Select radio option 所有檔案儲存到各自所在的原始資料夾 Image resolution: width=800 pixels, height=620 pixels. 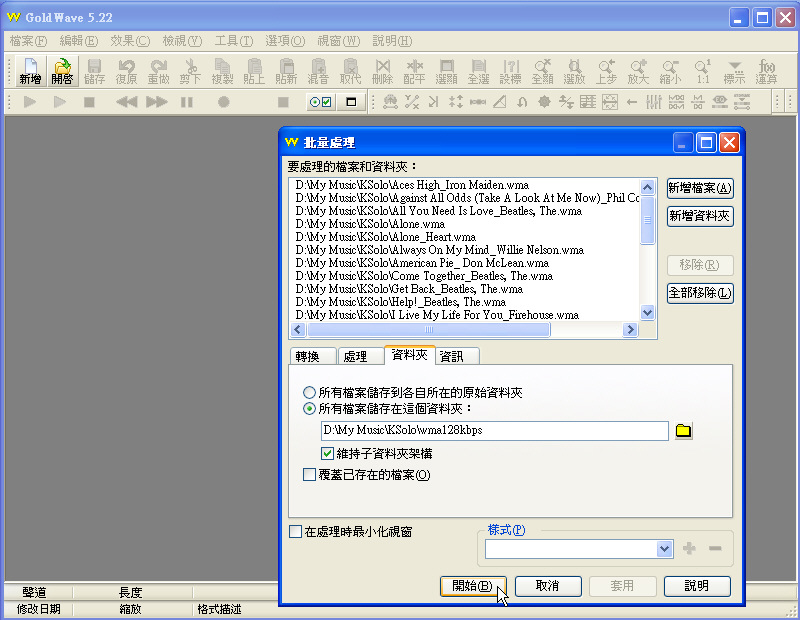coord(310,393)
